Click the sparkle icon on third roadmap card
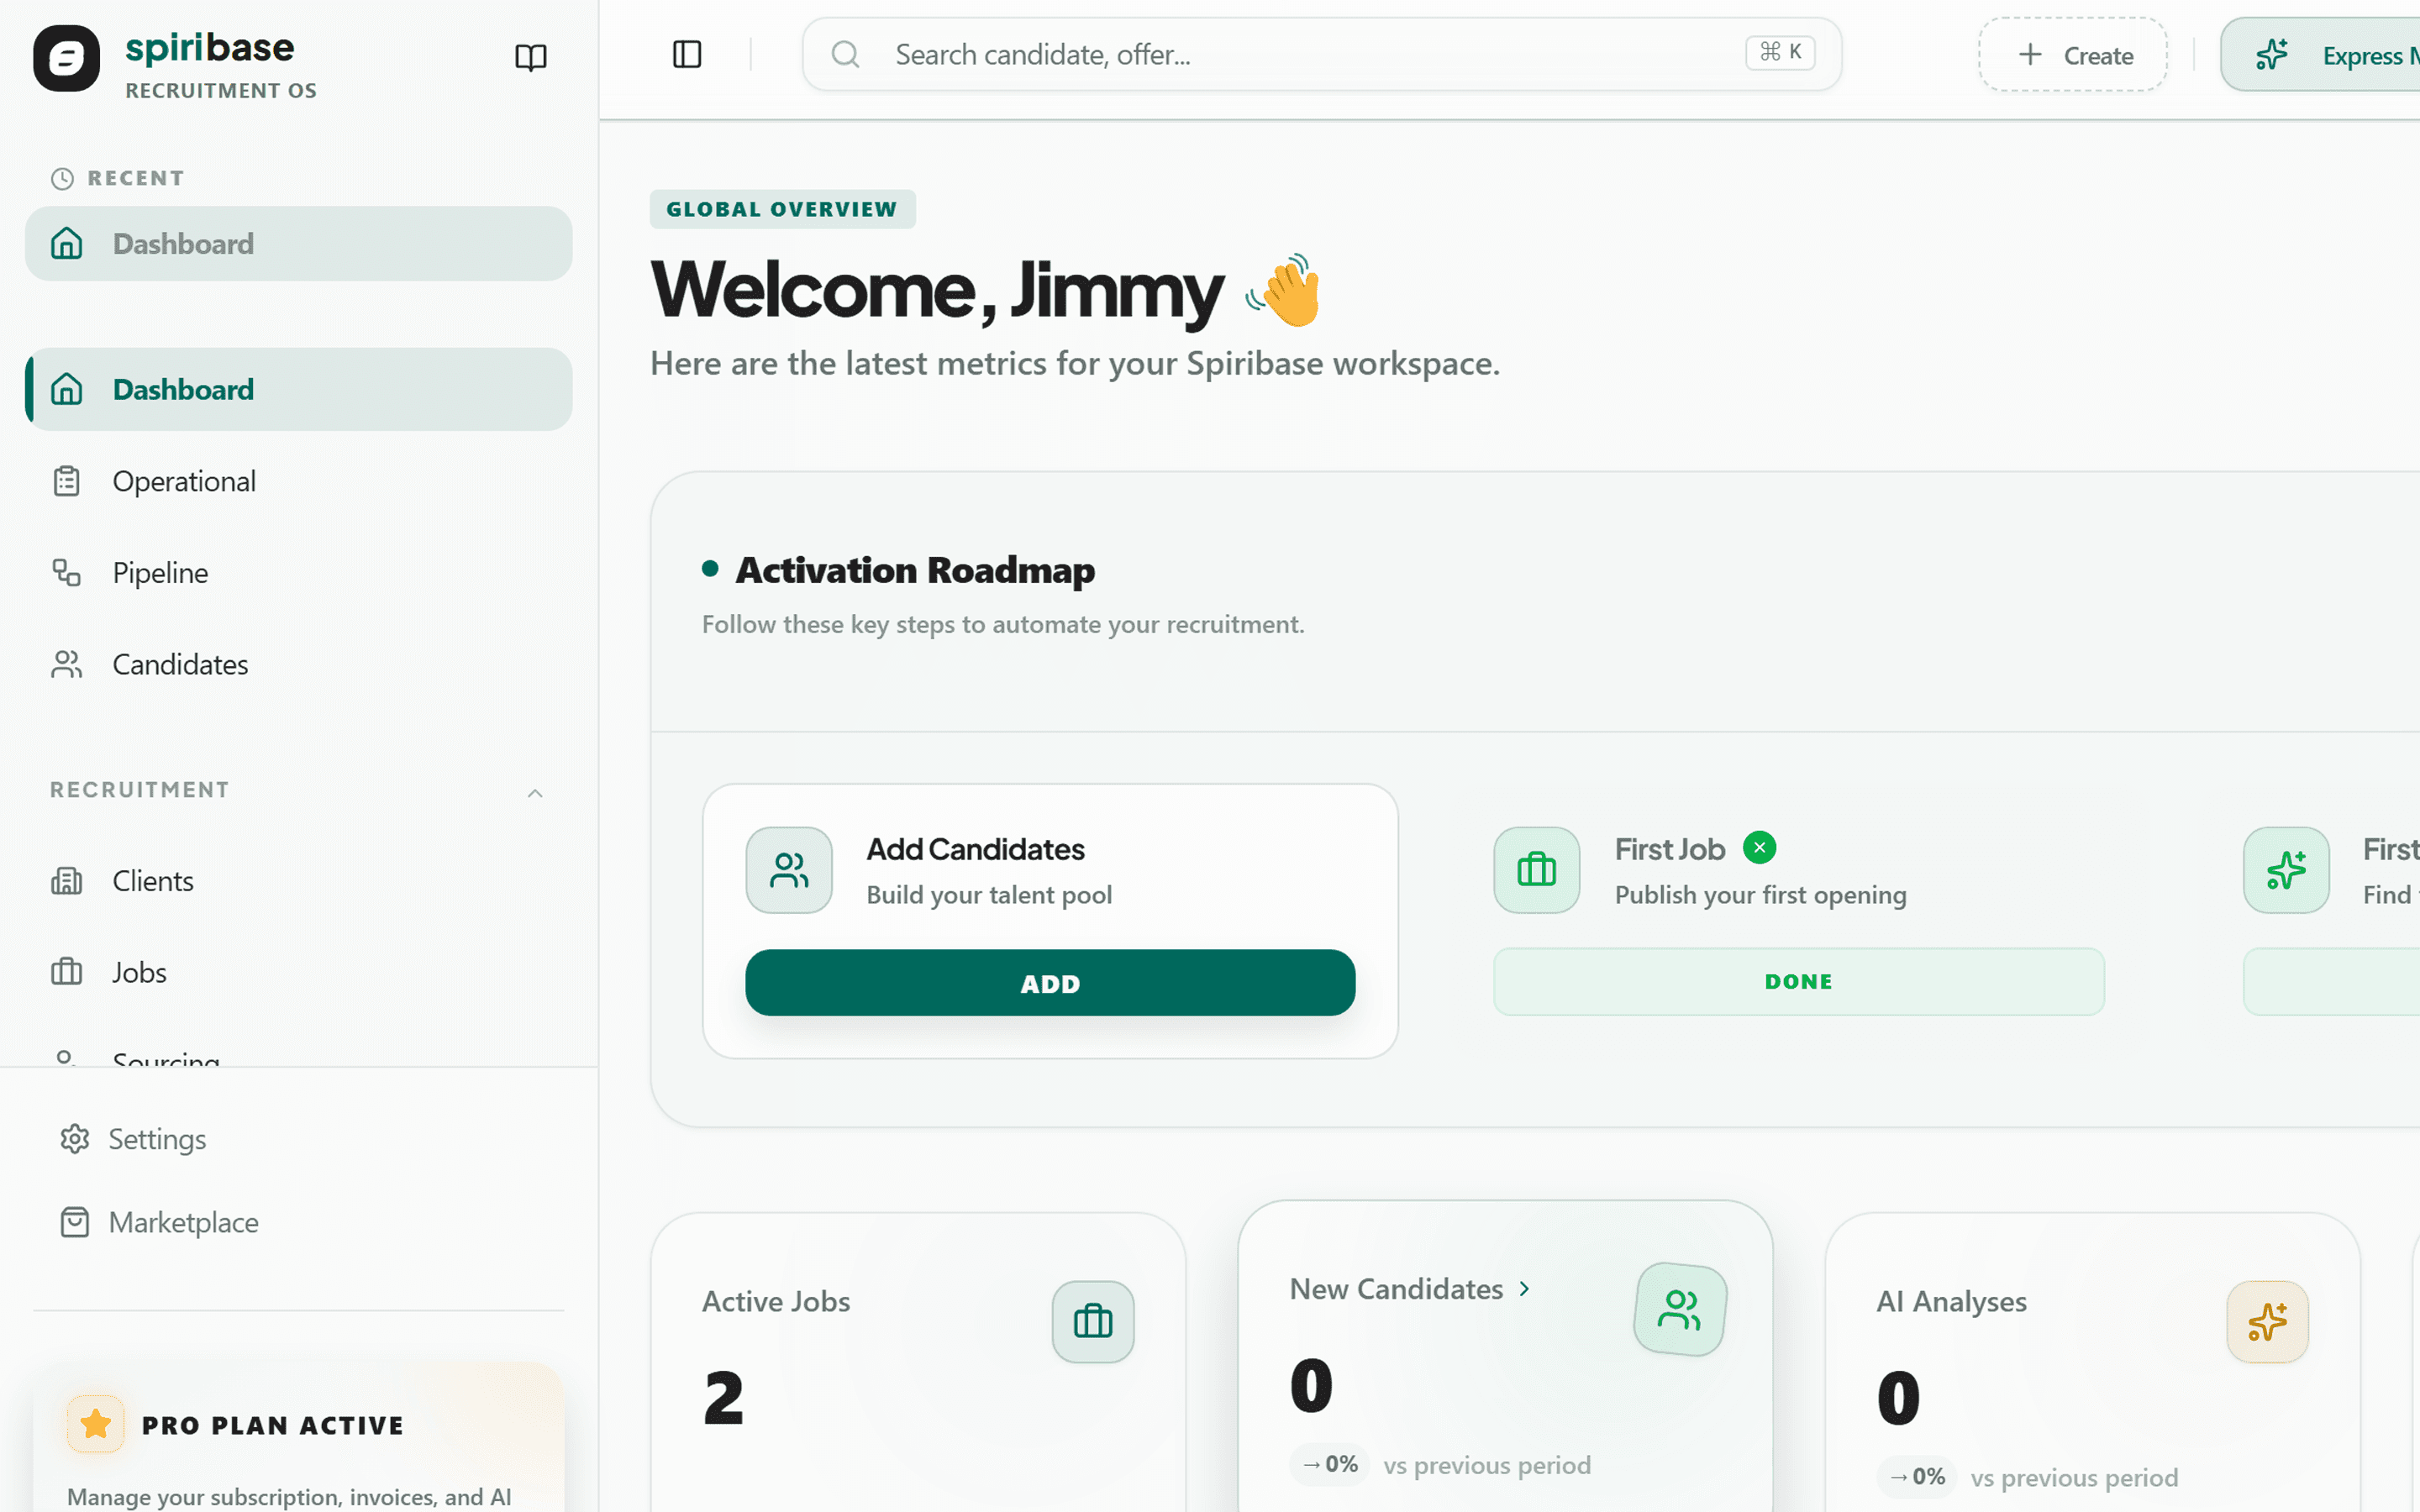This screenshot has height=1512, width=2420. pyautogui.click(x=2286, y=870)
